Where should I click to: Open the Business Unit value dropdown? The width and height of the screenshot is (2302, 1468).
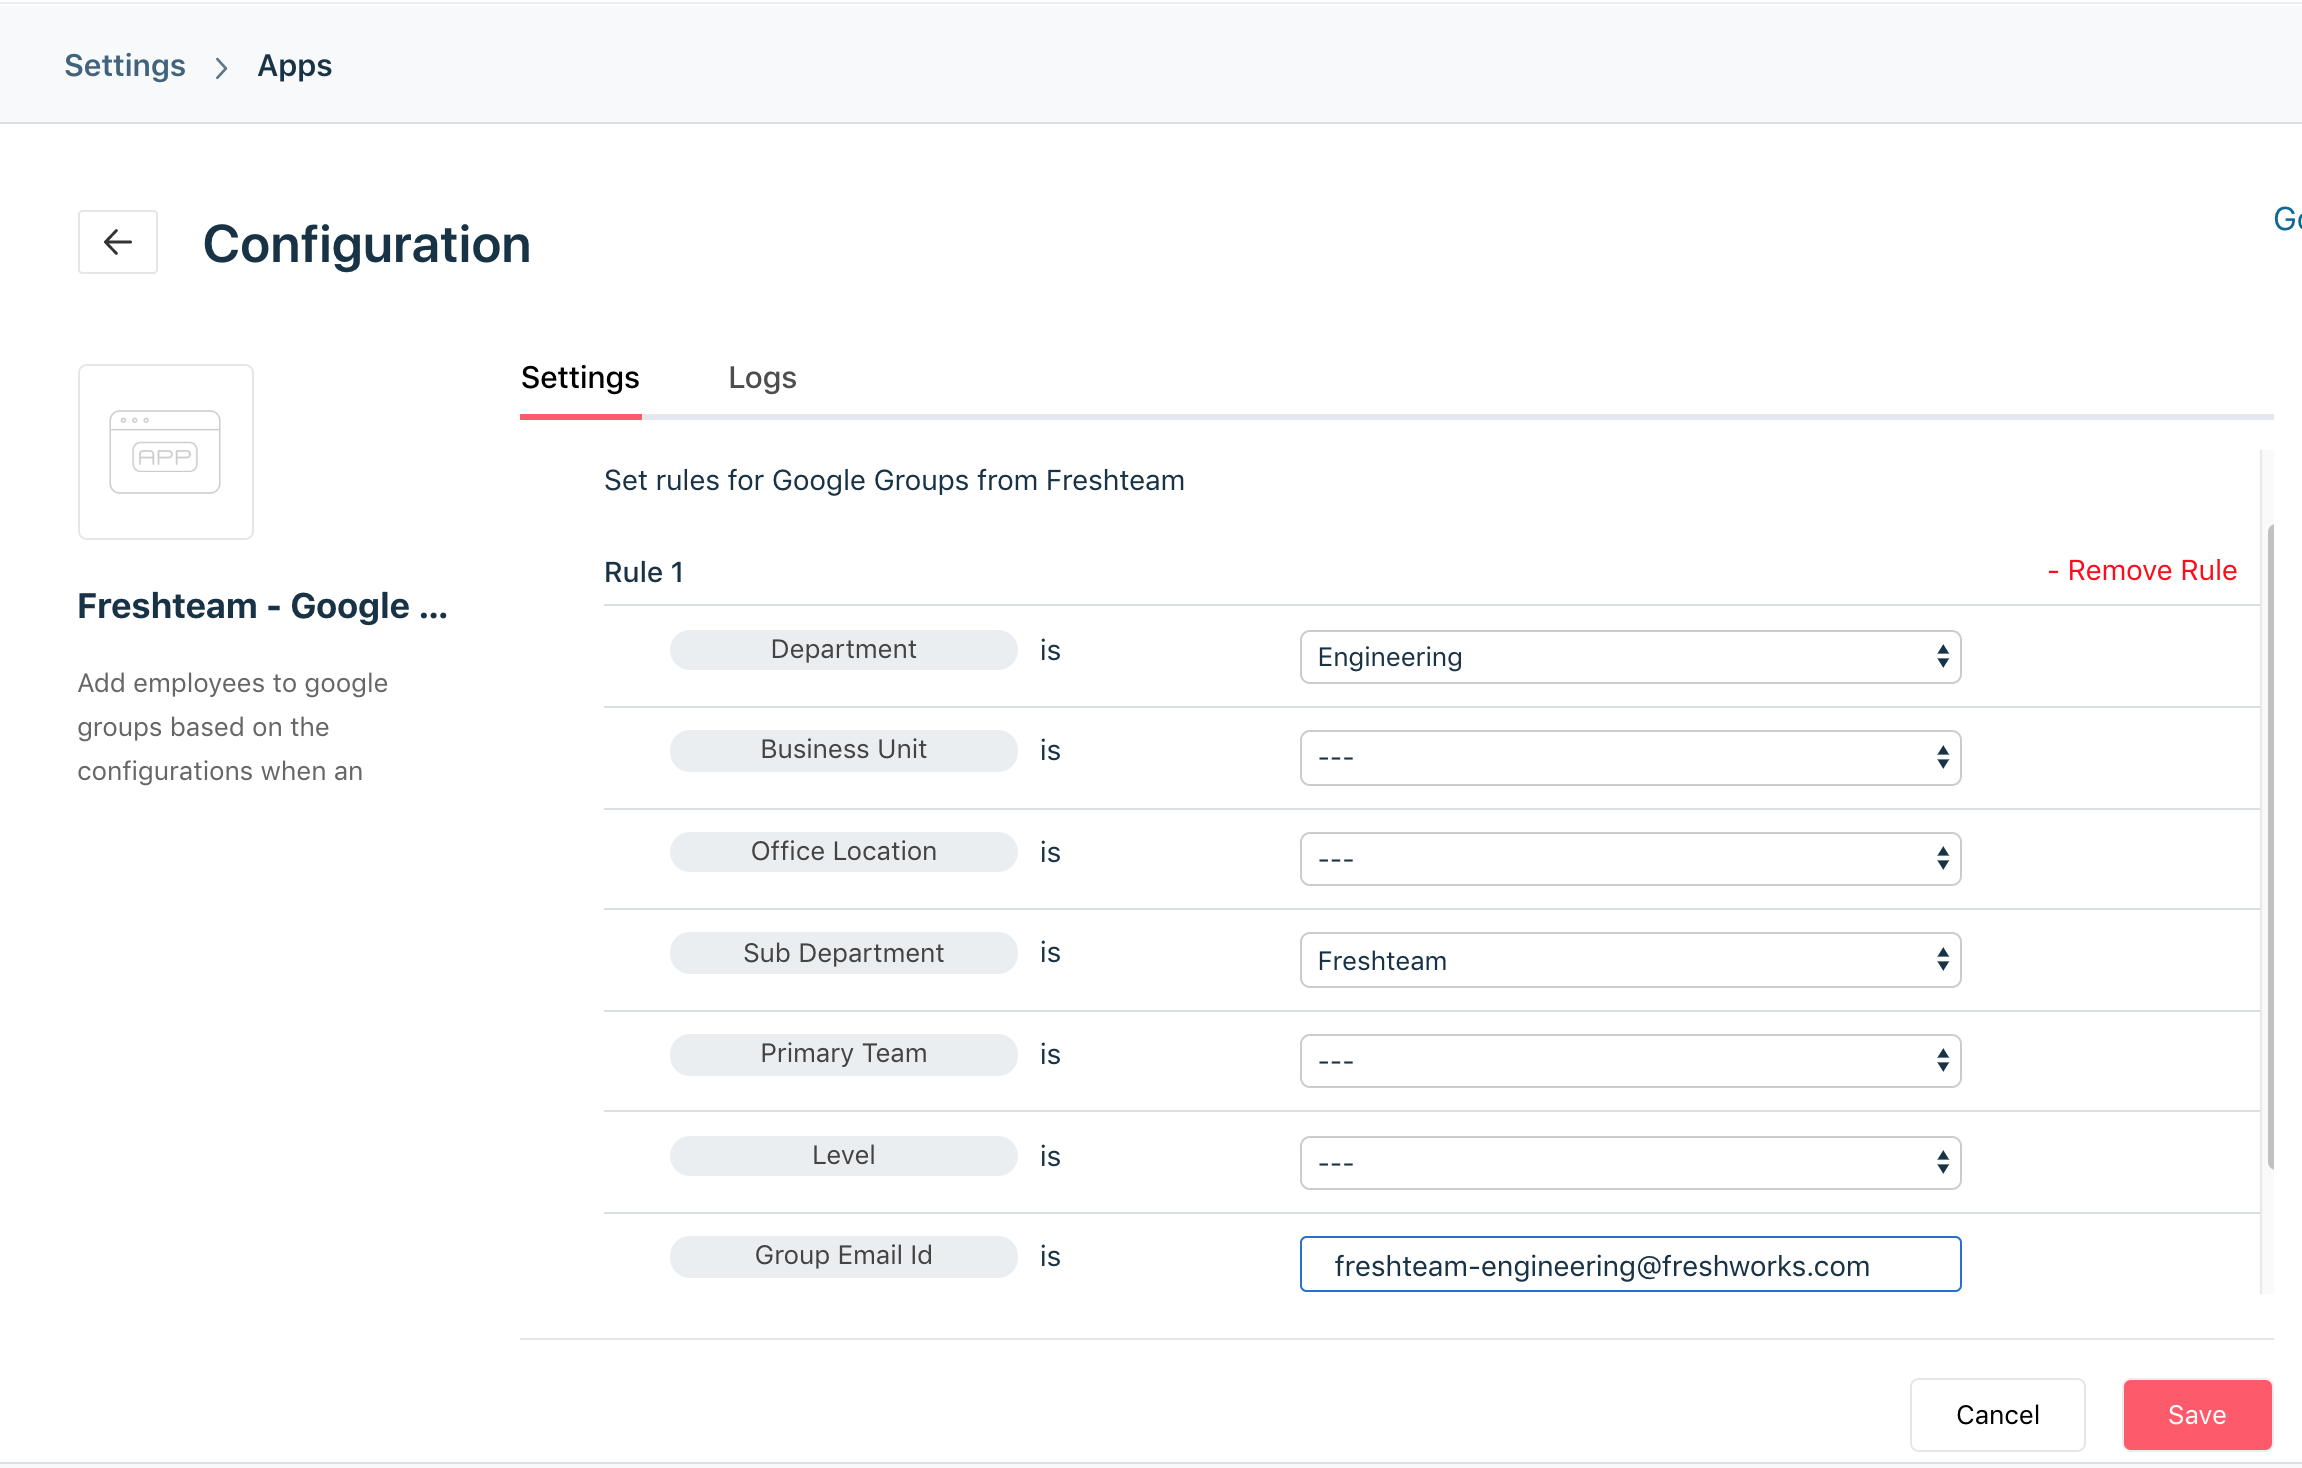point(1630,758)
